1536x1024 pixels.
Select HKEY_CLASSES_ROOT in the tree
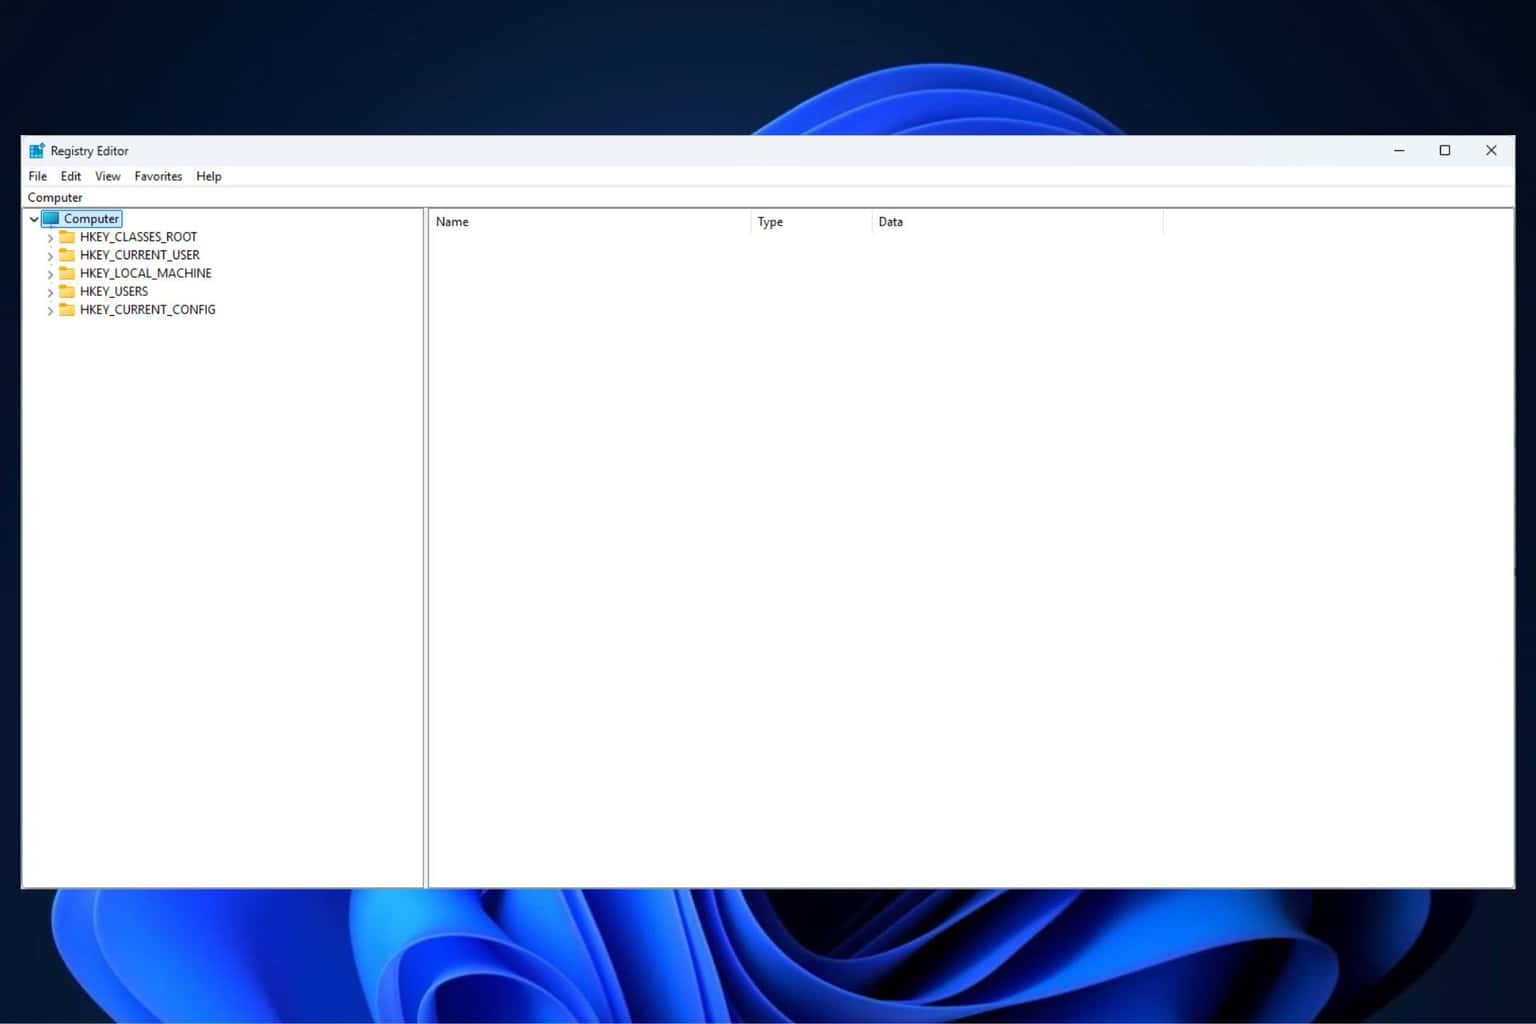tap(138, 237)
